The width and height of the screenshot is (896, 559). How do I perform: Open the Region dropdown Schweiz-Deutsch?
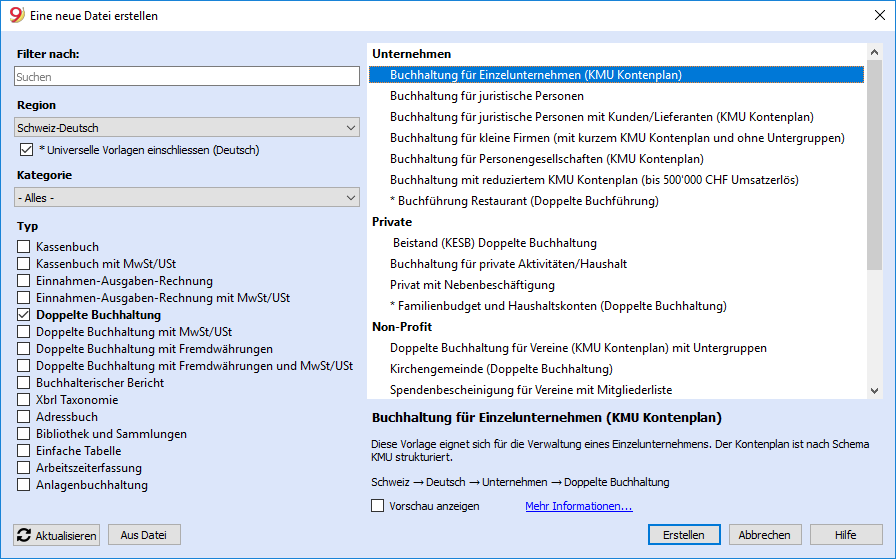point(187,127)
